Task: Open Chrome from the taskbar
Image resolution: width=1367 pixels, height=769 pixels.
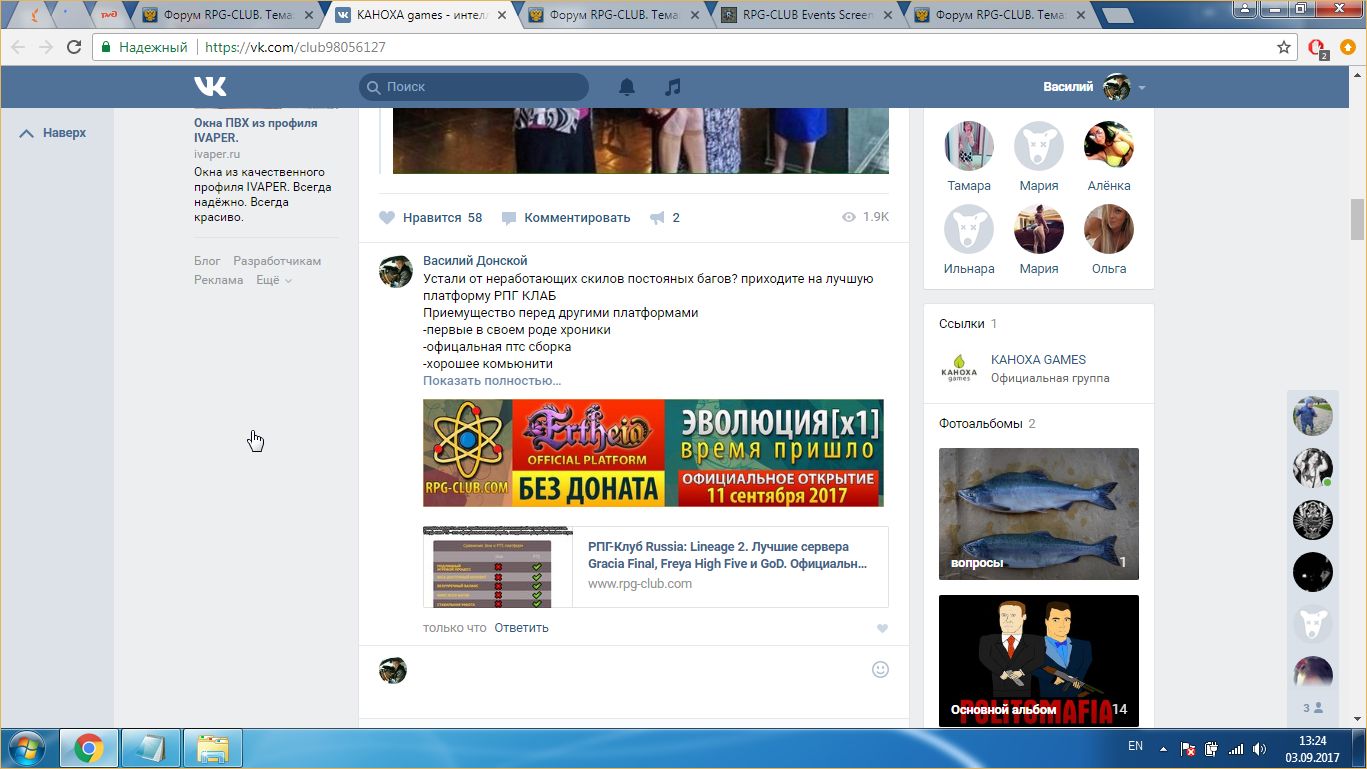Action: pos(88,748)
